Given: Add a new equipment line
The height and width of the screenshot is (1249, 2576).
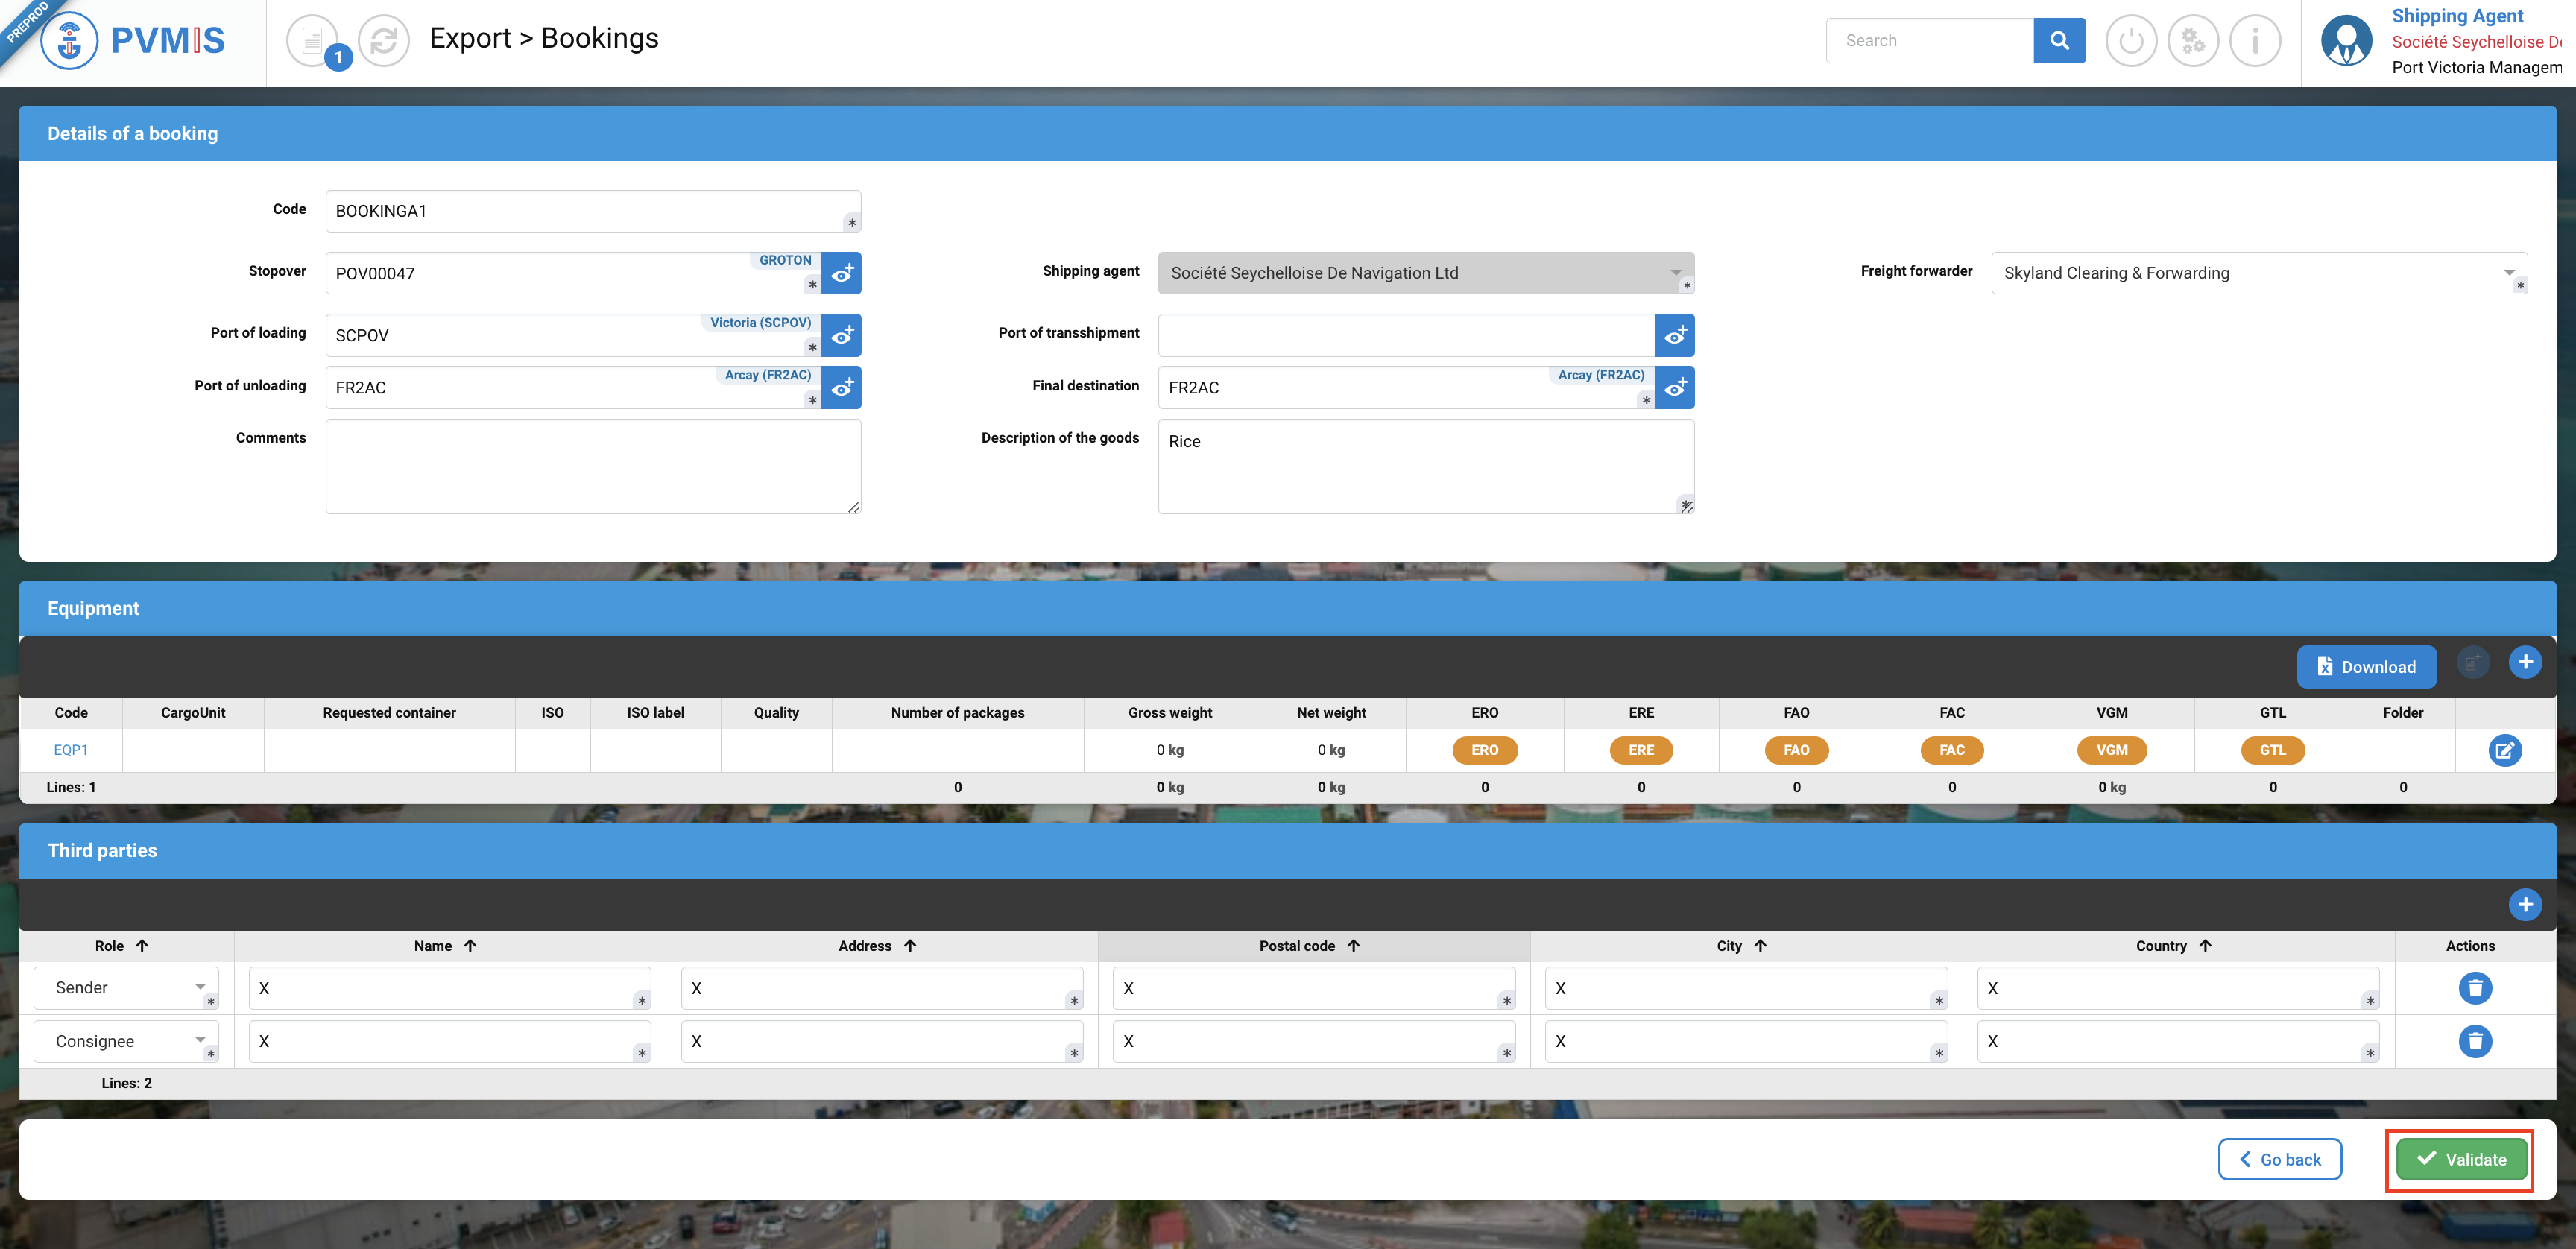Looking at the screenshot, I should [2525, 662].
